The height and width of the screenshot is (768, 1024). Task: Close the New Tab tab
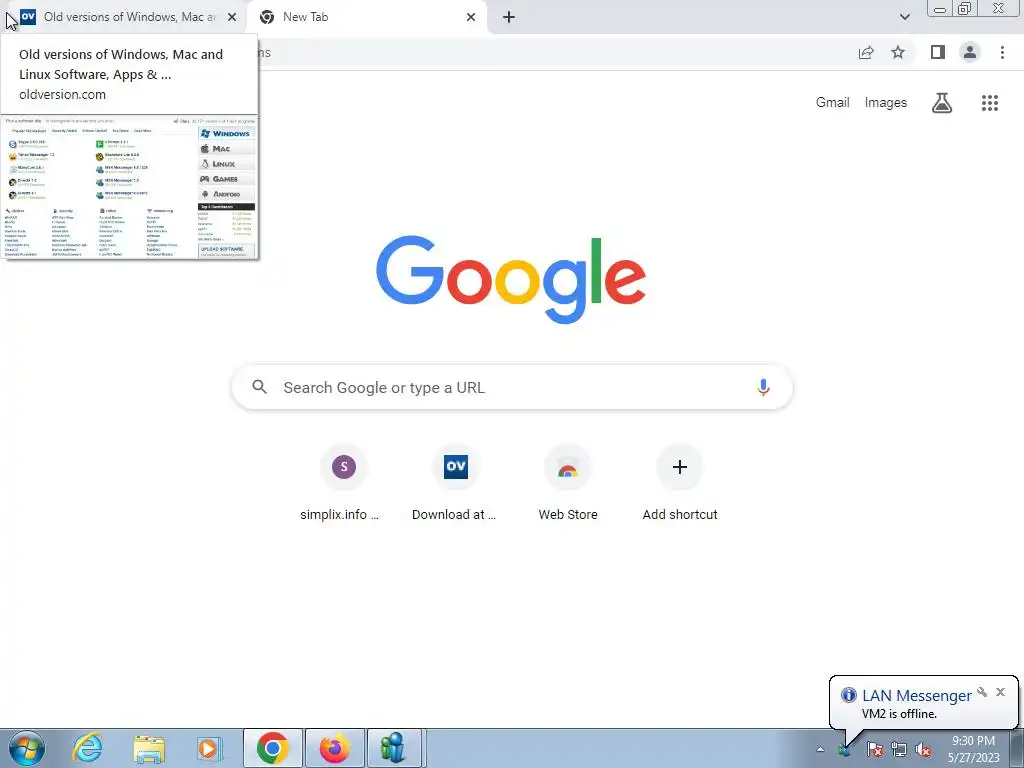click(x=471, y=18)
